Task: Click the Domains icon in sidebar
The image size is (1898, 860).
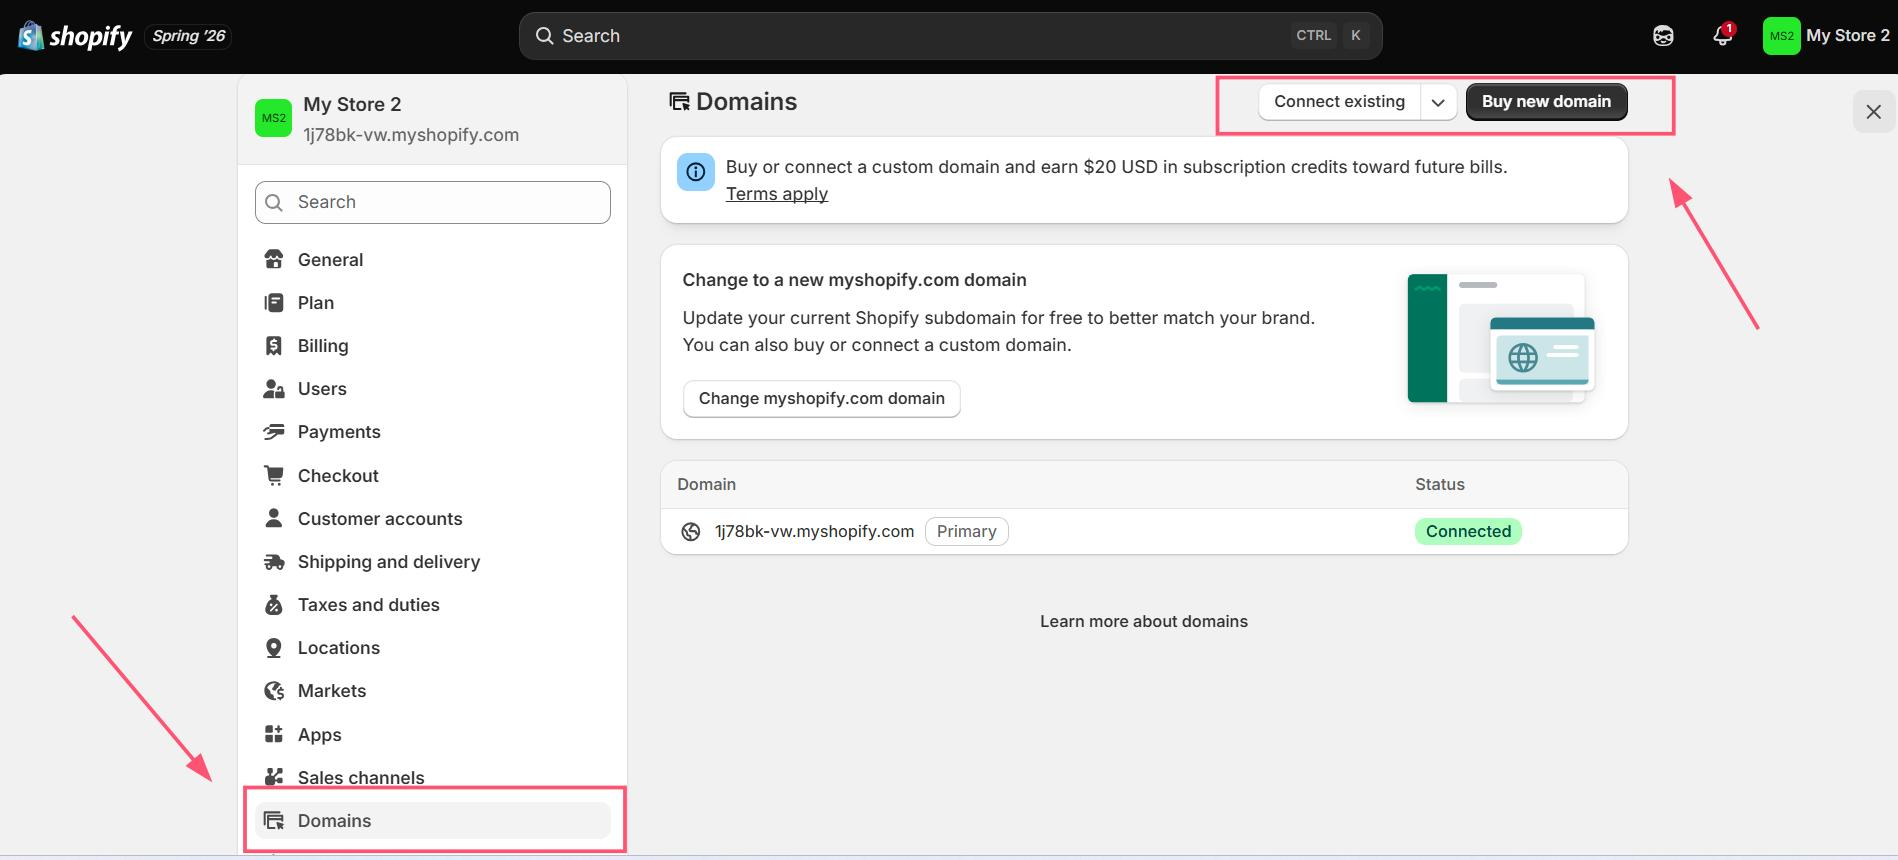Action: coord(274,821)
